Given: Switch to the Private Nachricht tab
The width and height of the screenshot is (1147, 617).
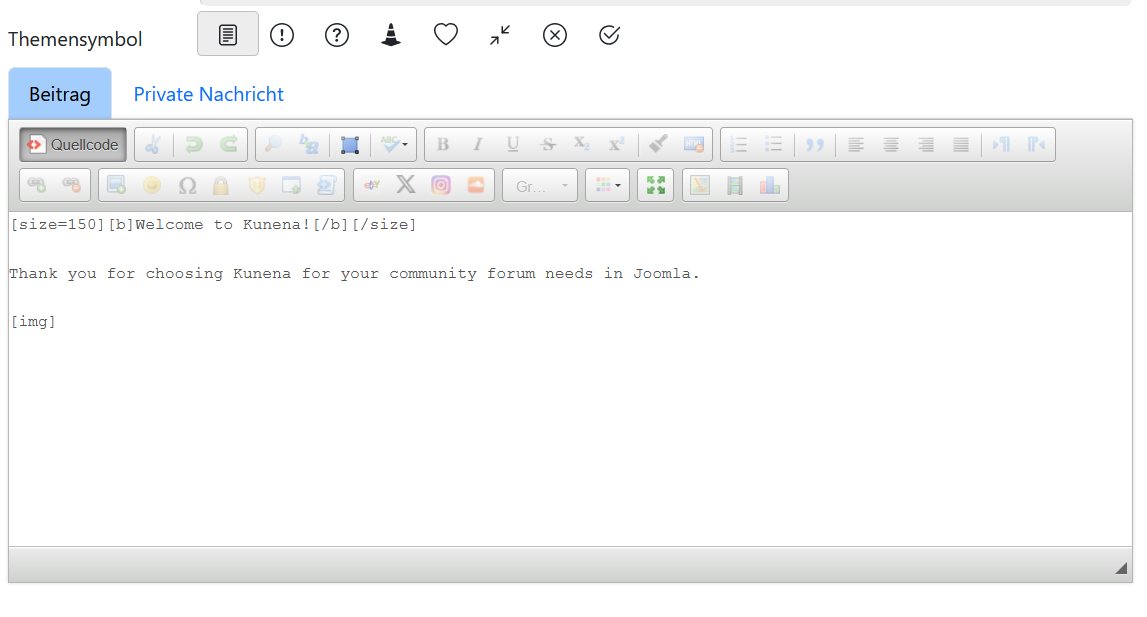Looking at the screenshot, I should tap(208, 94).
